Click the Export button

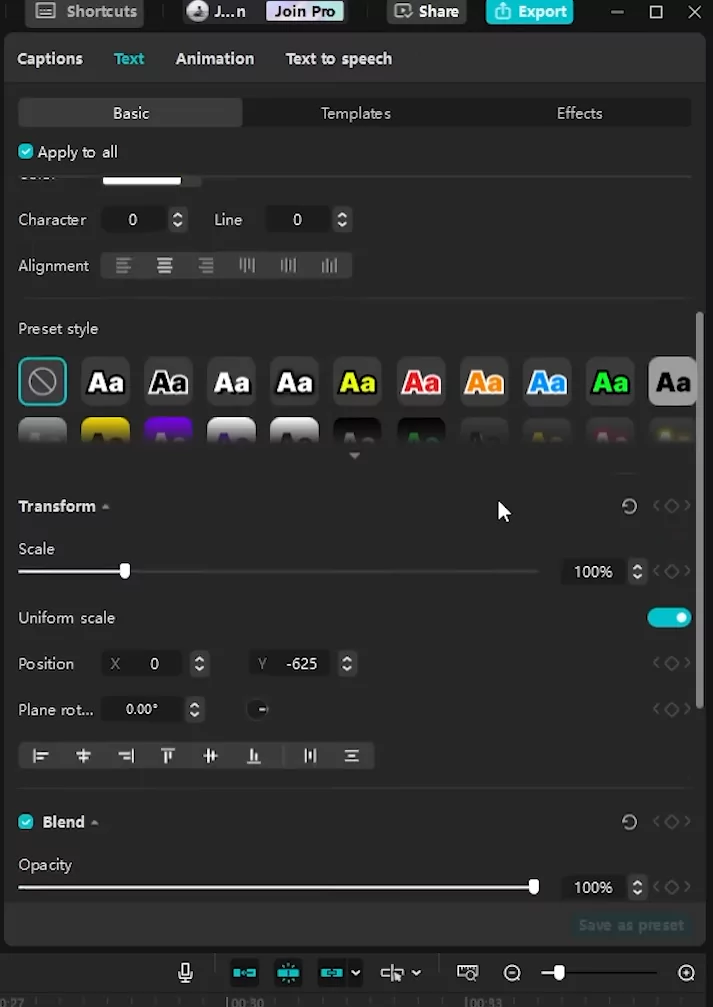(529, 12)
